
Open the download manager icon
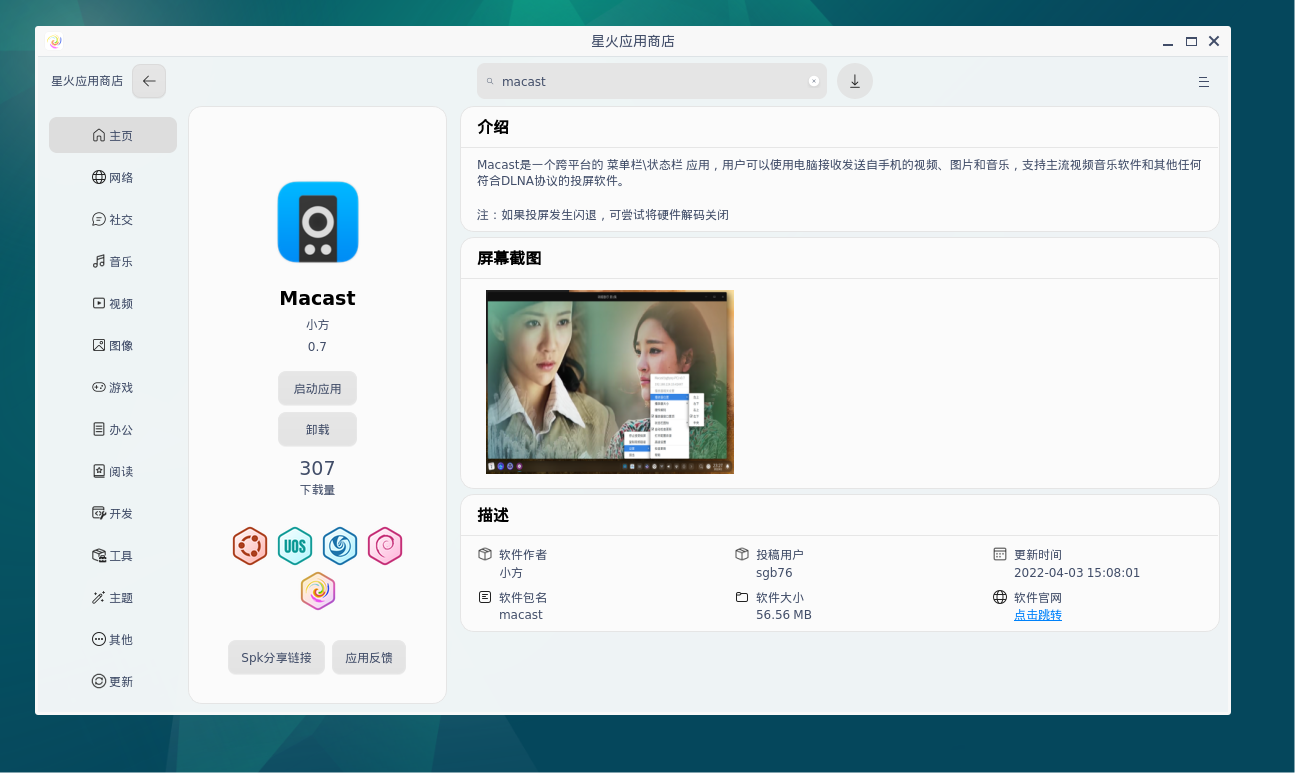point(855,81)
